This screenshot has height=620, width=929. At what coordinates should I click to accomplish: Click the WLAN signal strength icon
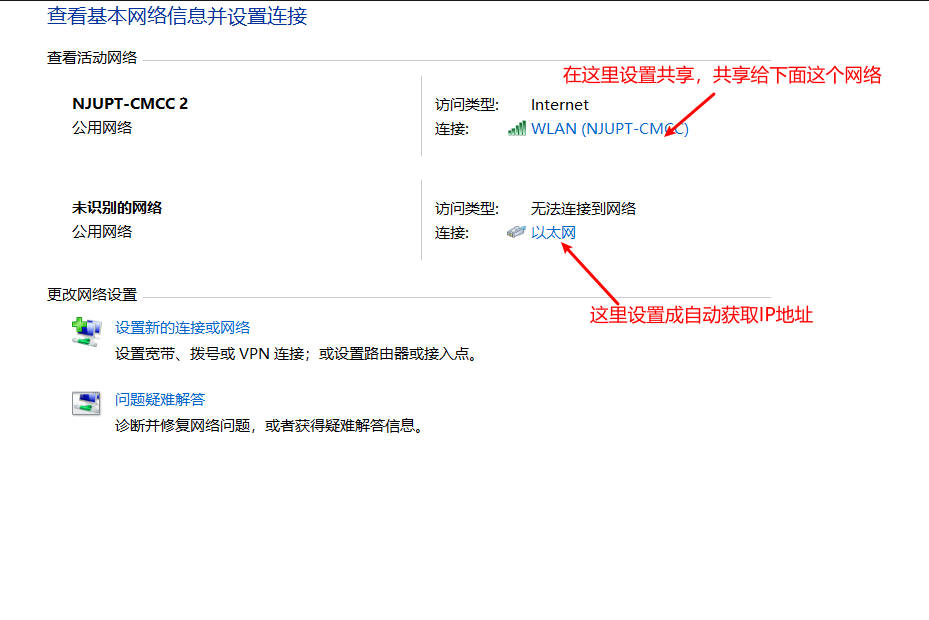(517, 129)
